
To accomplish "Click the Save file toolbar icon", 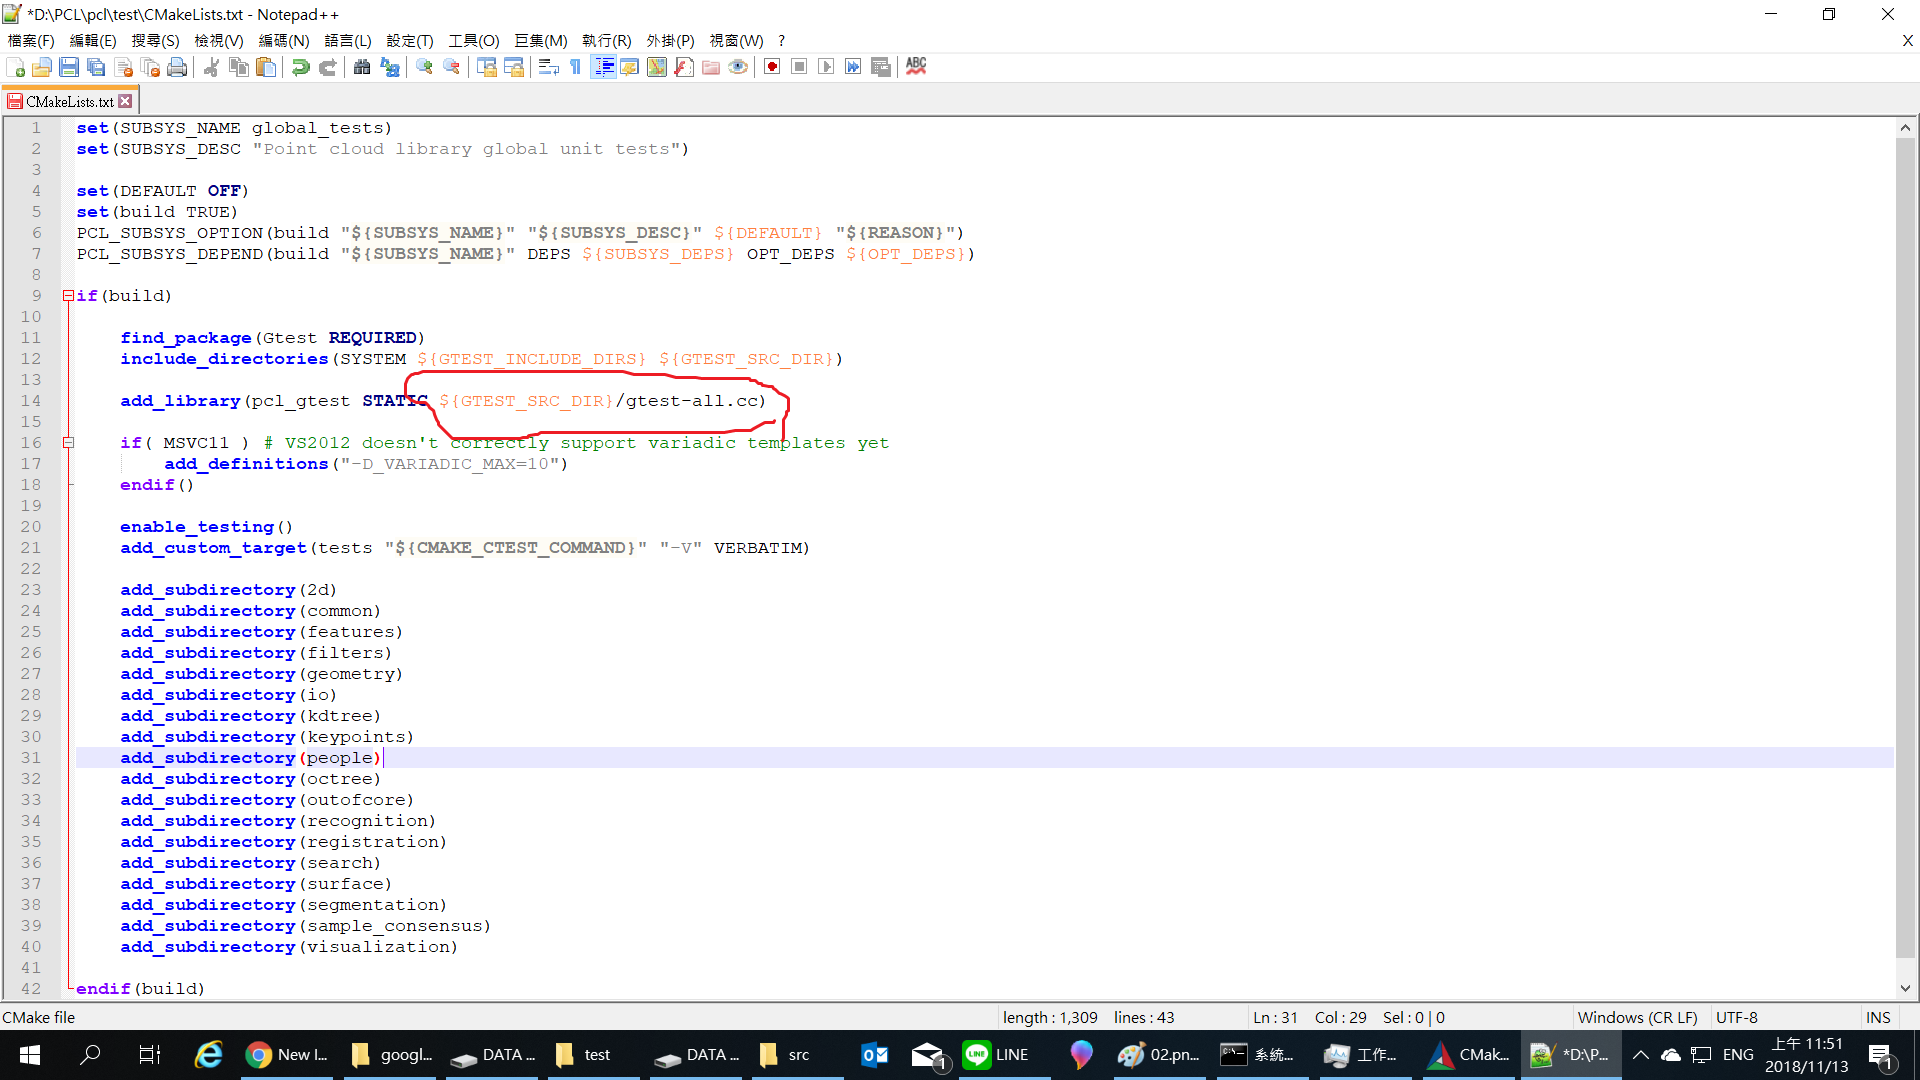I will 69,67.
